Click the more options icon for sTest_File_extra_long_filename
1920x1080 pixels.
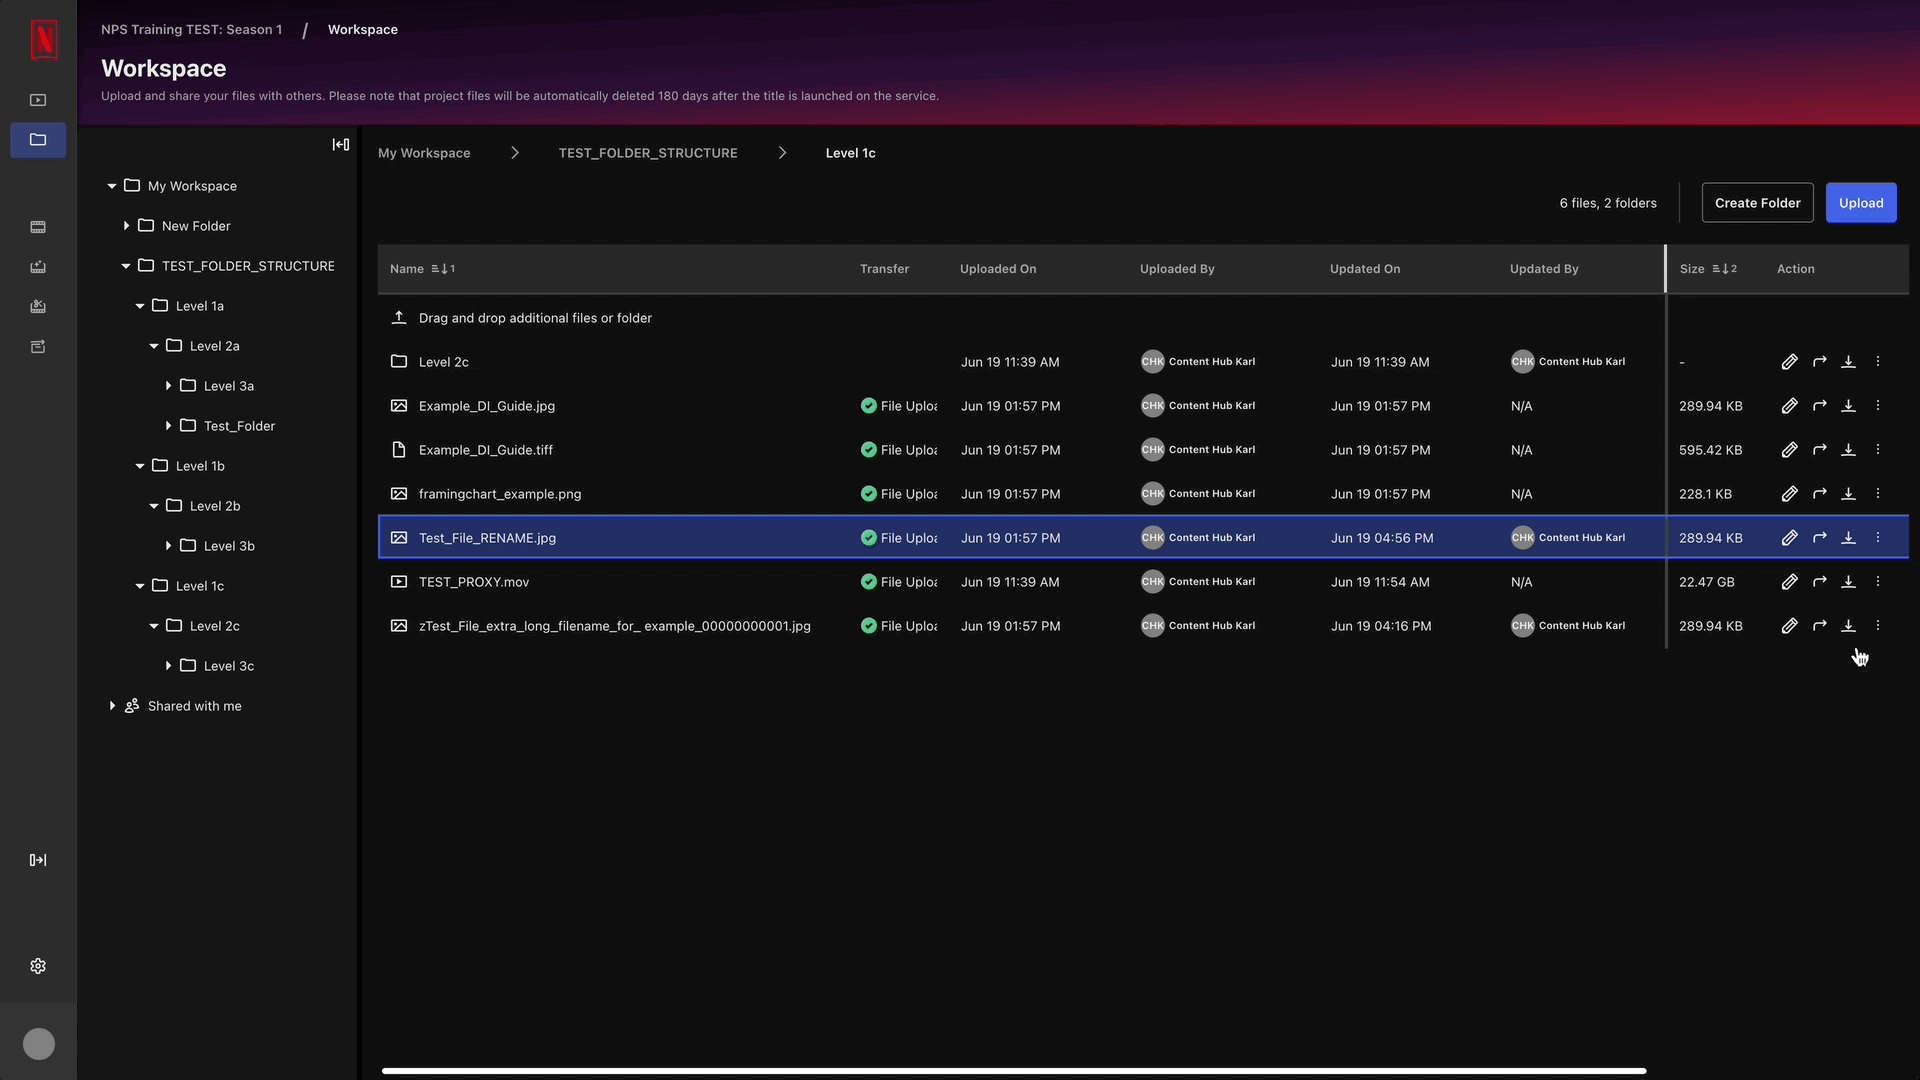click(1878, 625)
